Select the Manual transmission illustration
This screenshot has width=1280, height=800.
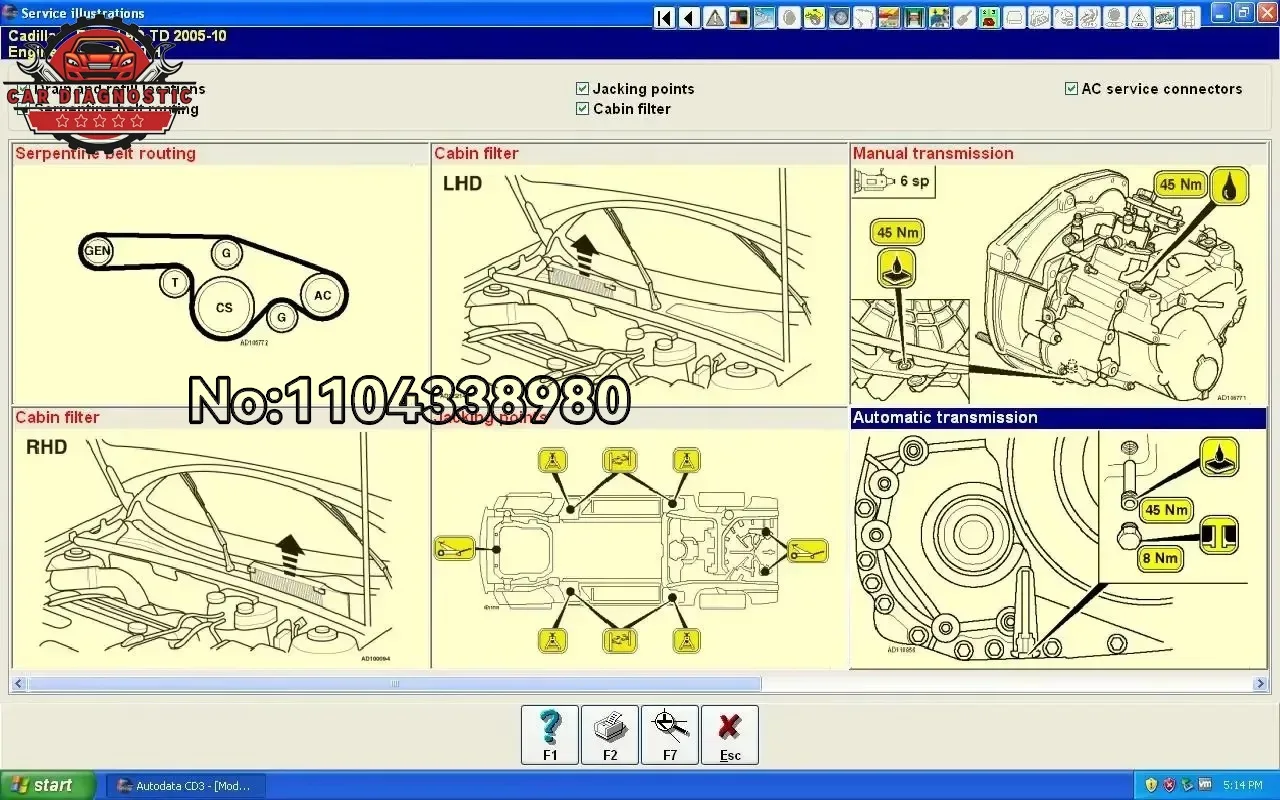click(1059, 273)
